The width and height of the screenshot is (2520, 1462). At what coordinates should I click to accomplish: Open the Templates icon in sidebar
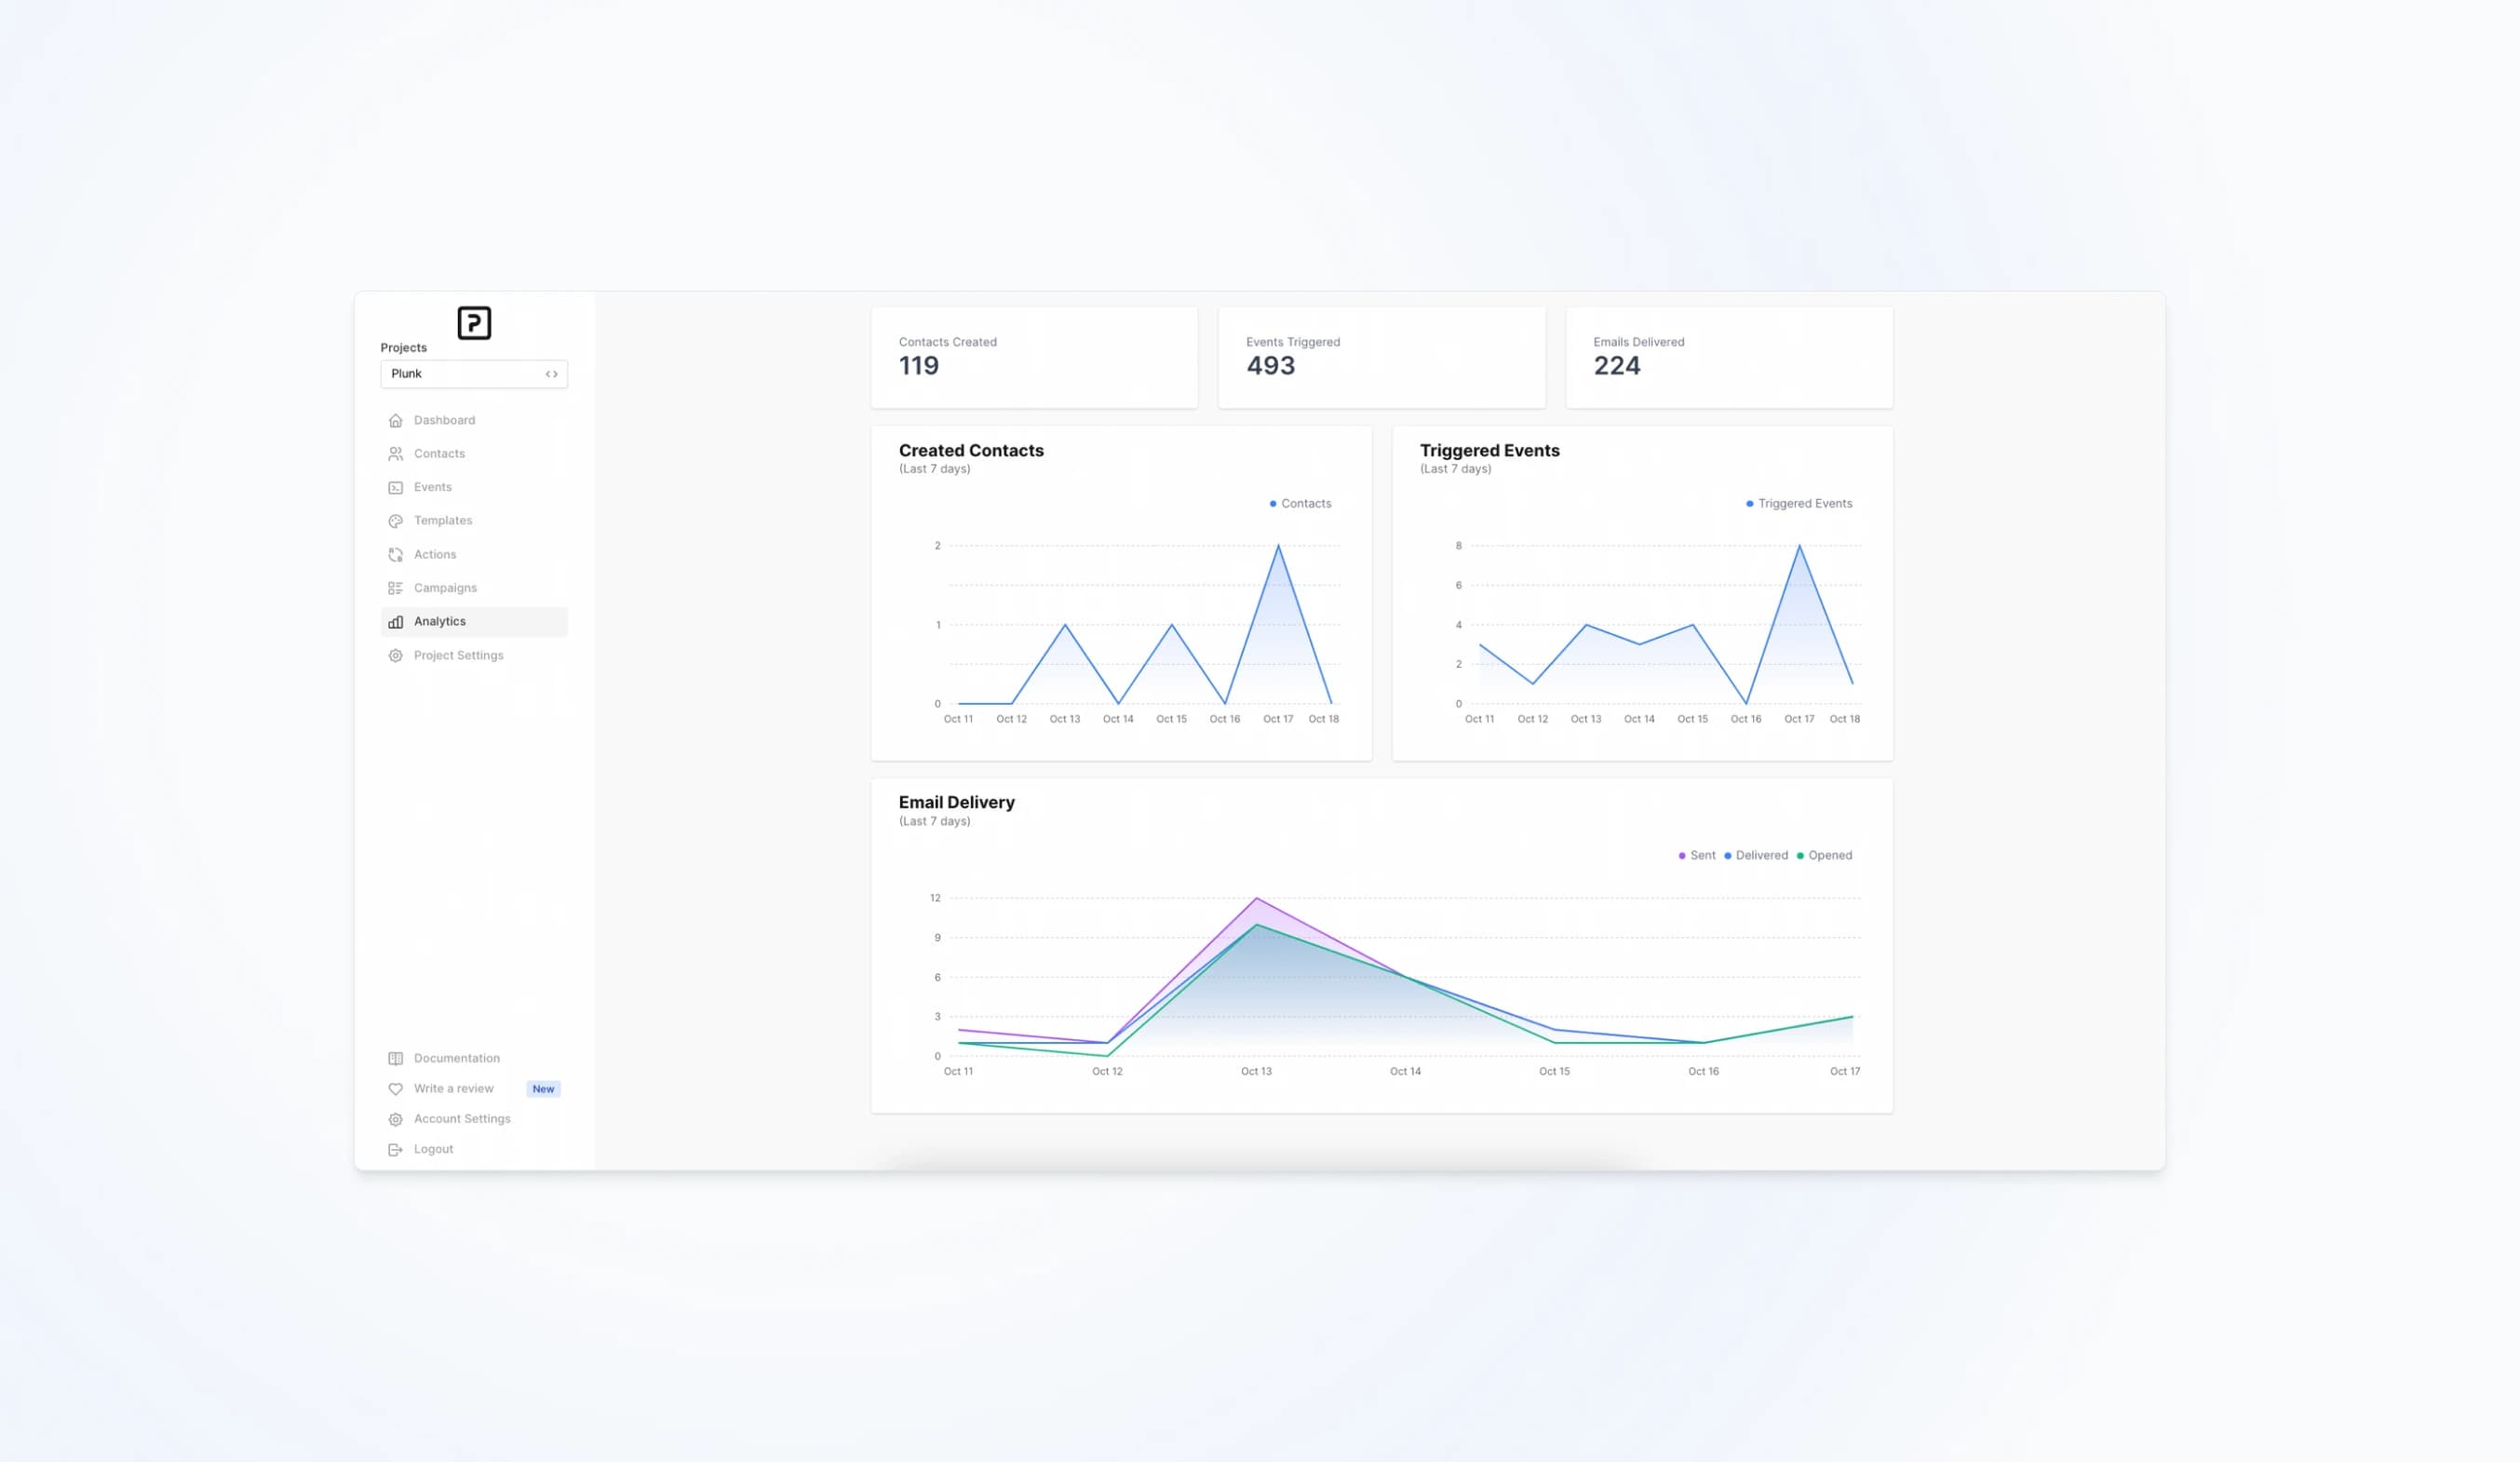(x=395, y=521)
